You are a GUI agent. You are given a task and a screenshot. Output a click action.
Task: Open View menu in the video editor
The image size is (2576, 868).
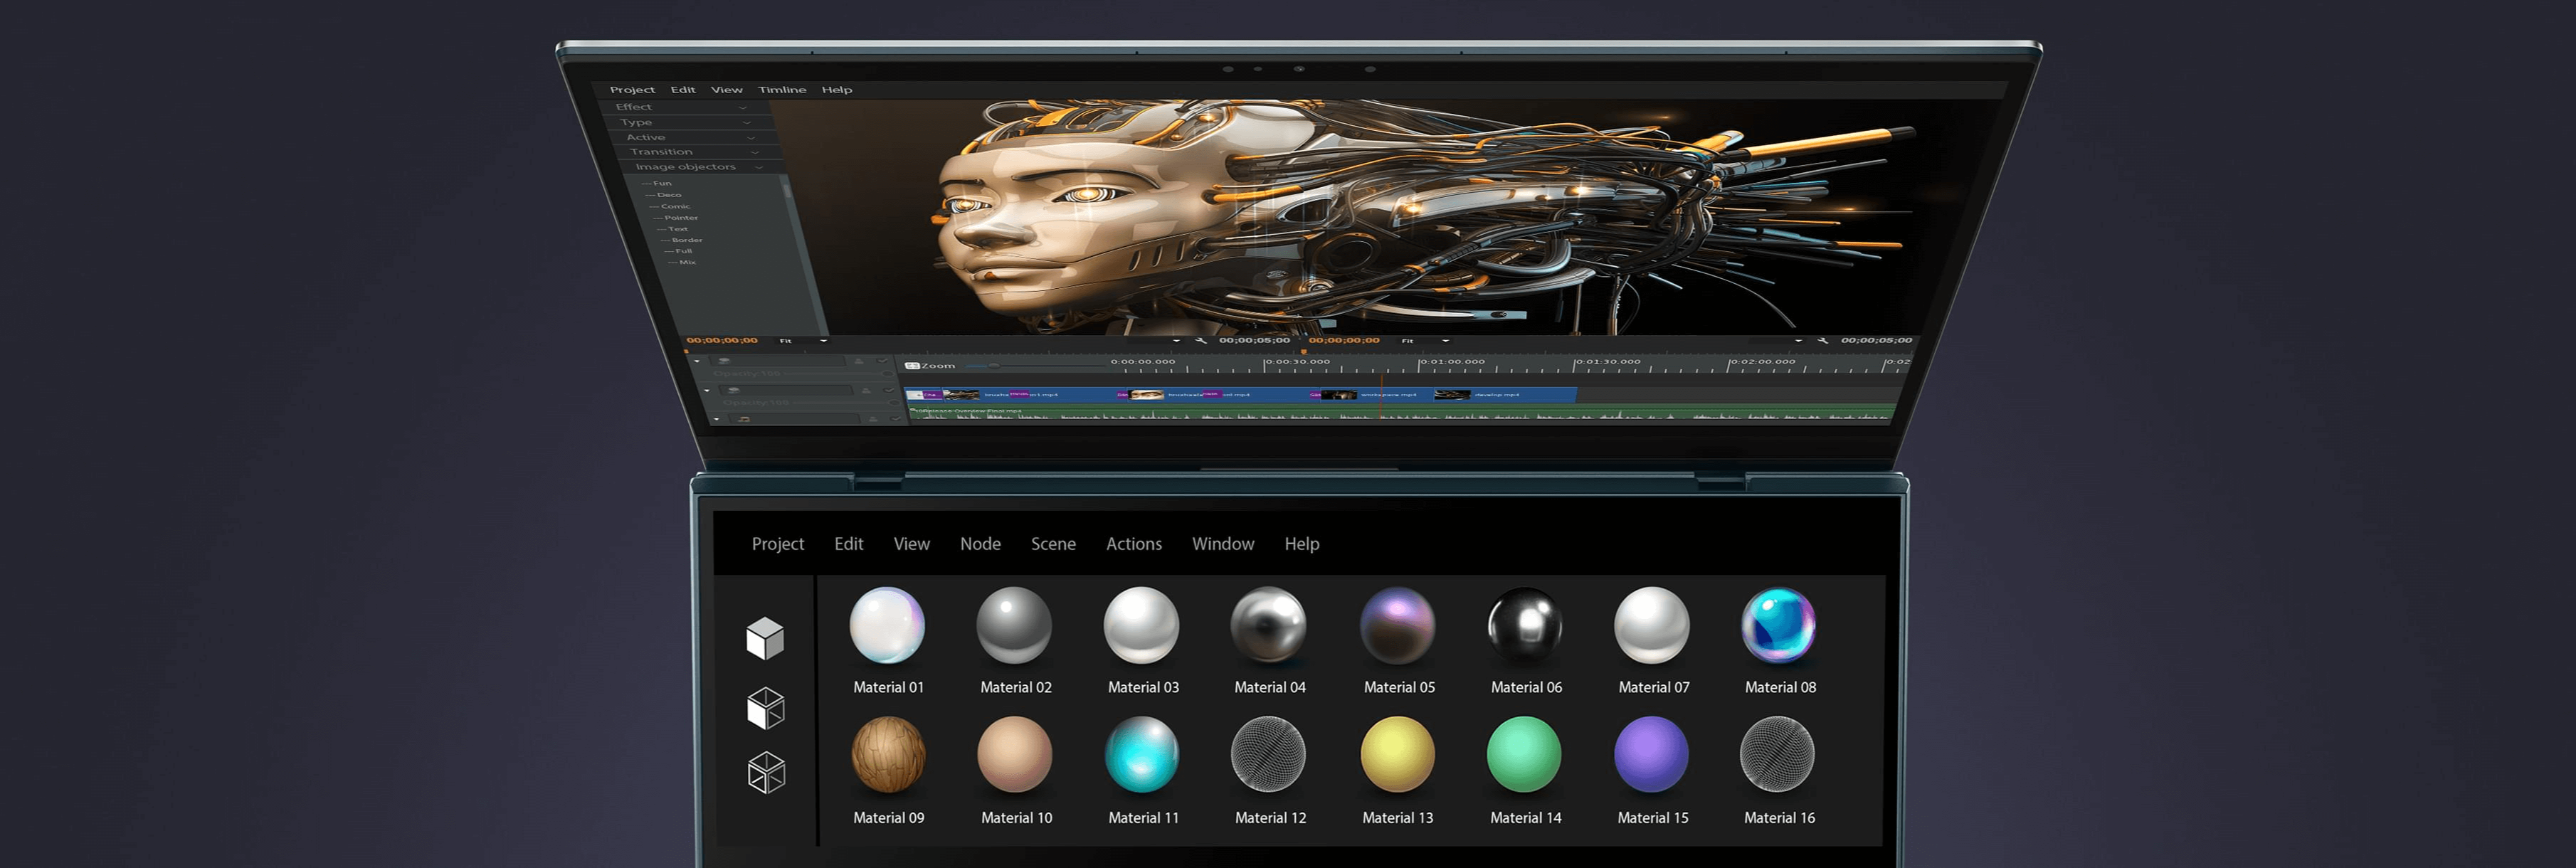[x=727, y=90]
